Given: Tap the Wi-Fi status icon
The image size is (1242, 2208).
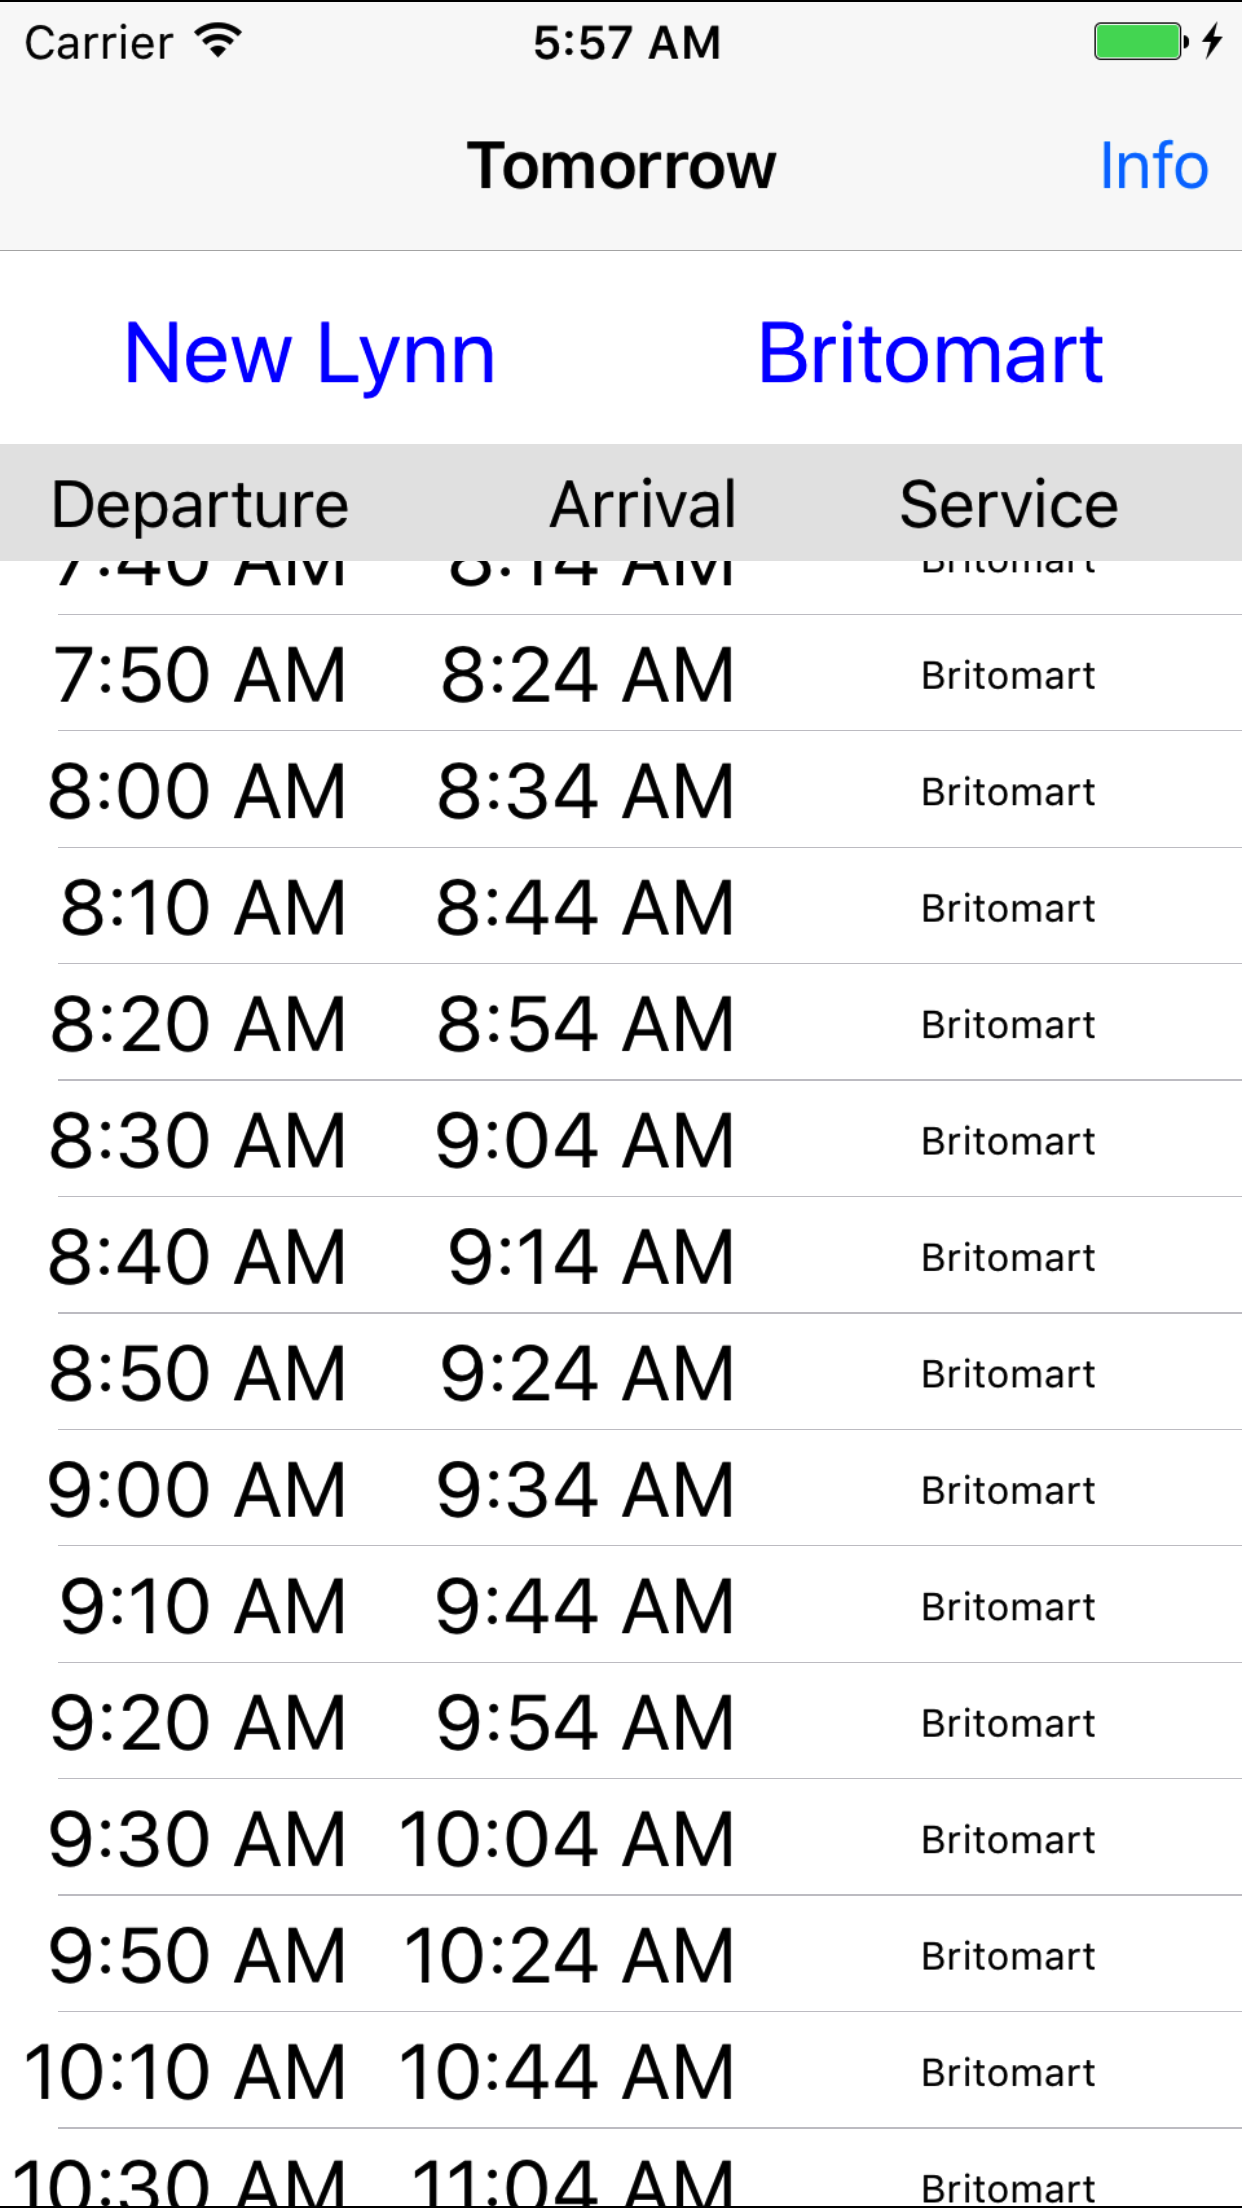Looking at the screenshot, I should [218, 42].
